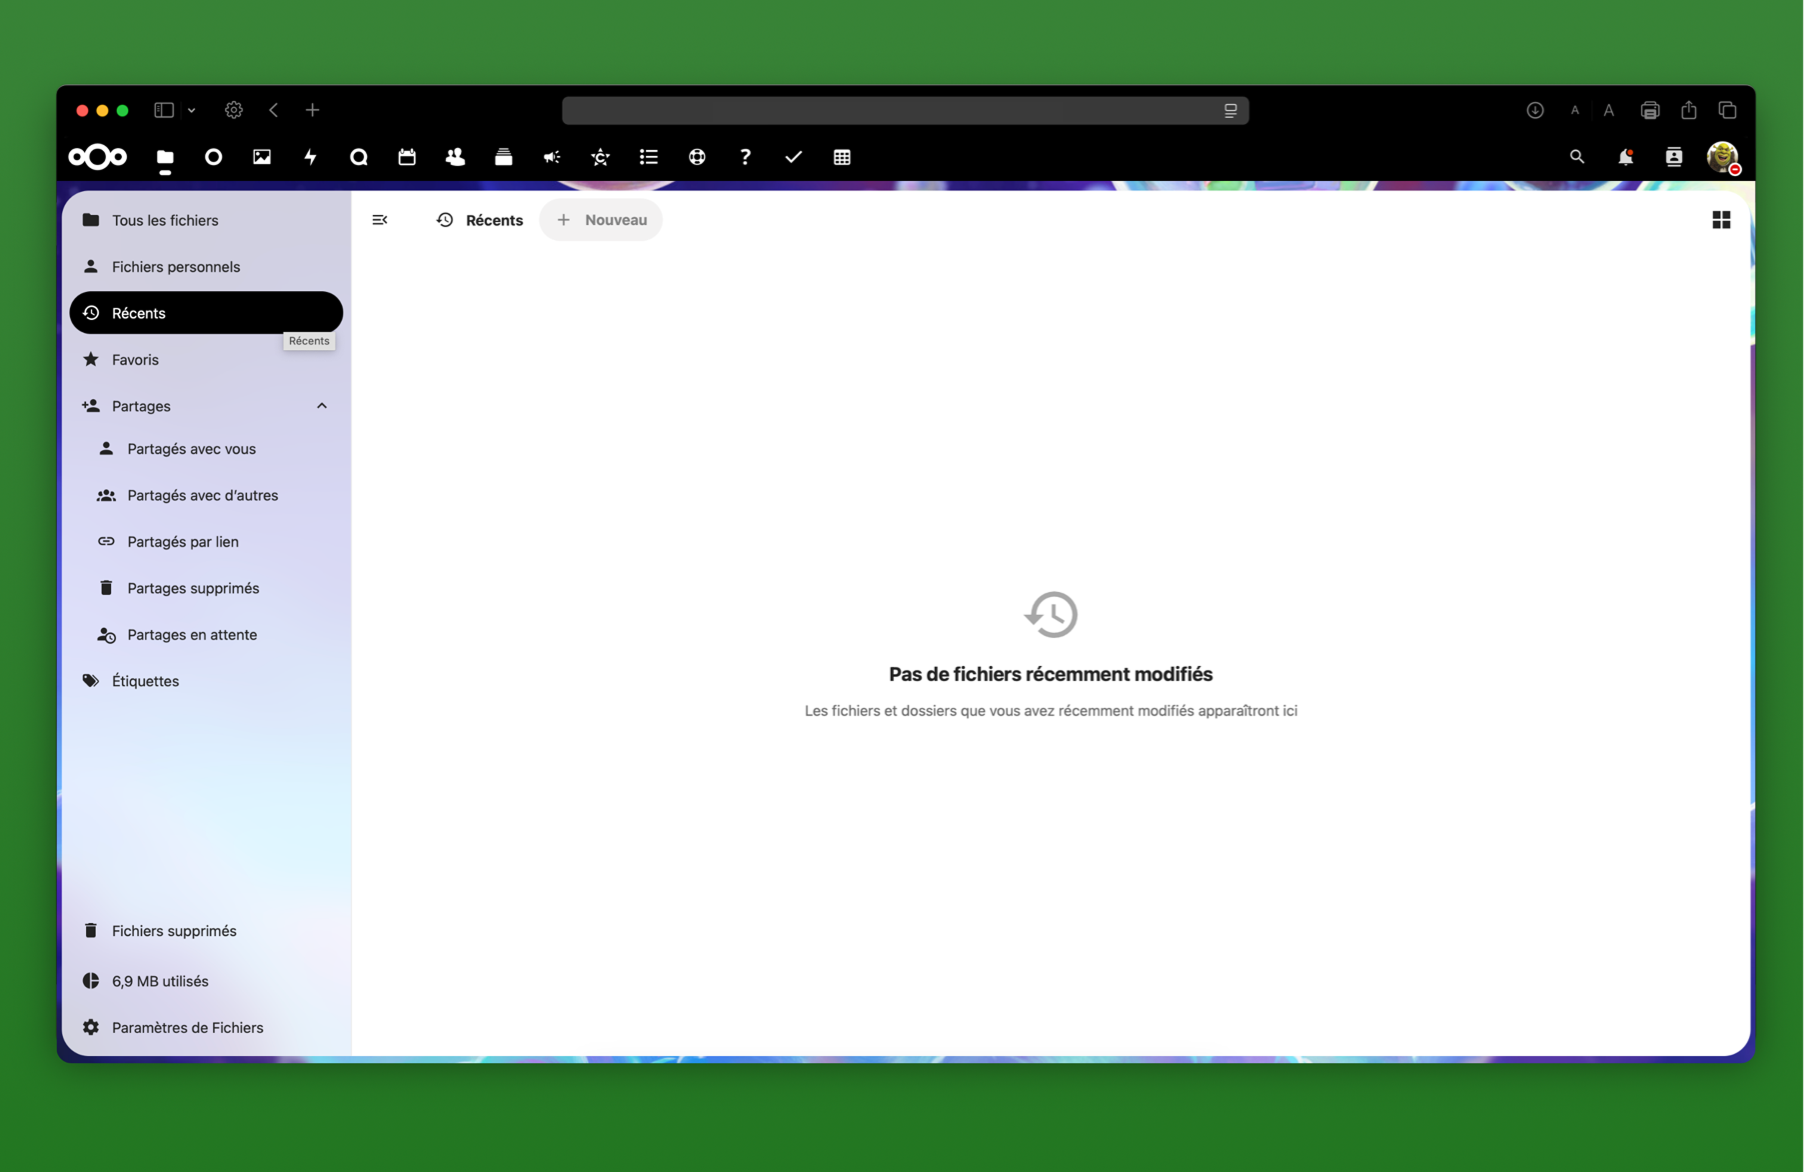This screenshot has height=1172, width=1804.
Task: Collapse the Partages section chevron
Action: (x=322, y=406)
